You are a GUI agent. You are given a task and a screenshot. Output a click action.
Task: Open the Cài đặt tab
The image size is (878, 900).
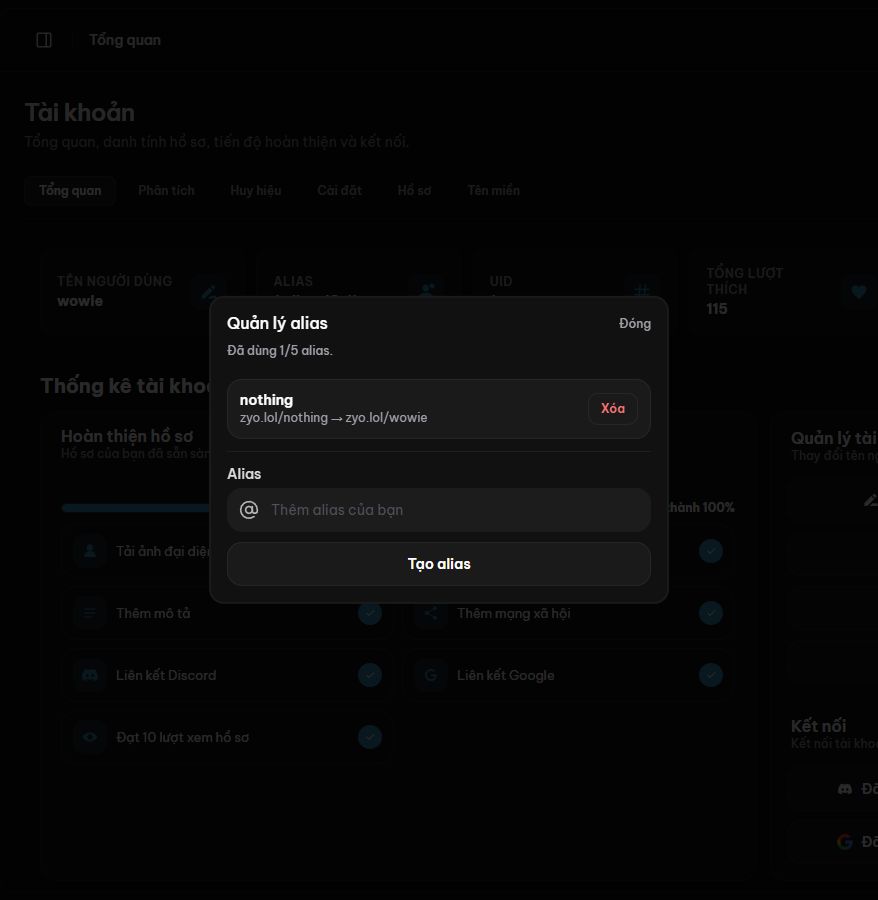pos(339,191)
